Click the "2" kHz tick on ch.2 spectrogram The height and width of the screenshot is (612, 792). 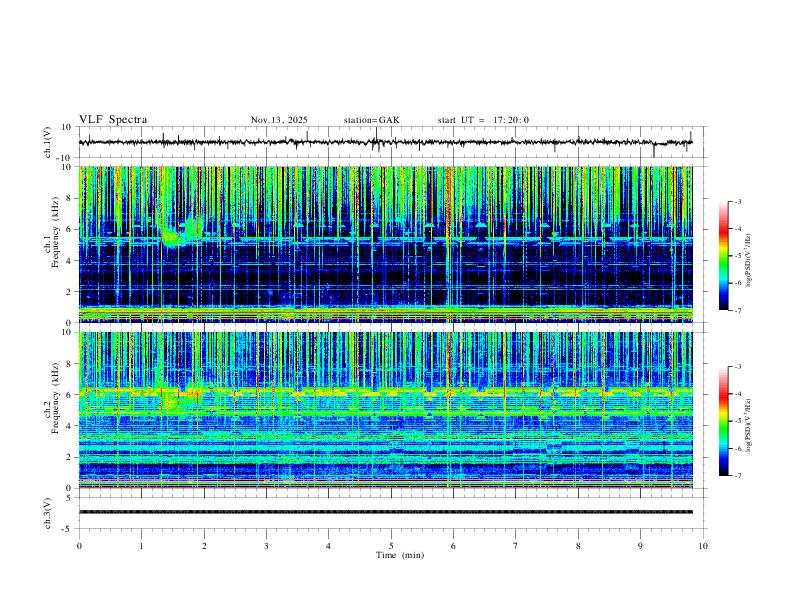point(70,457)
